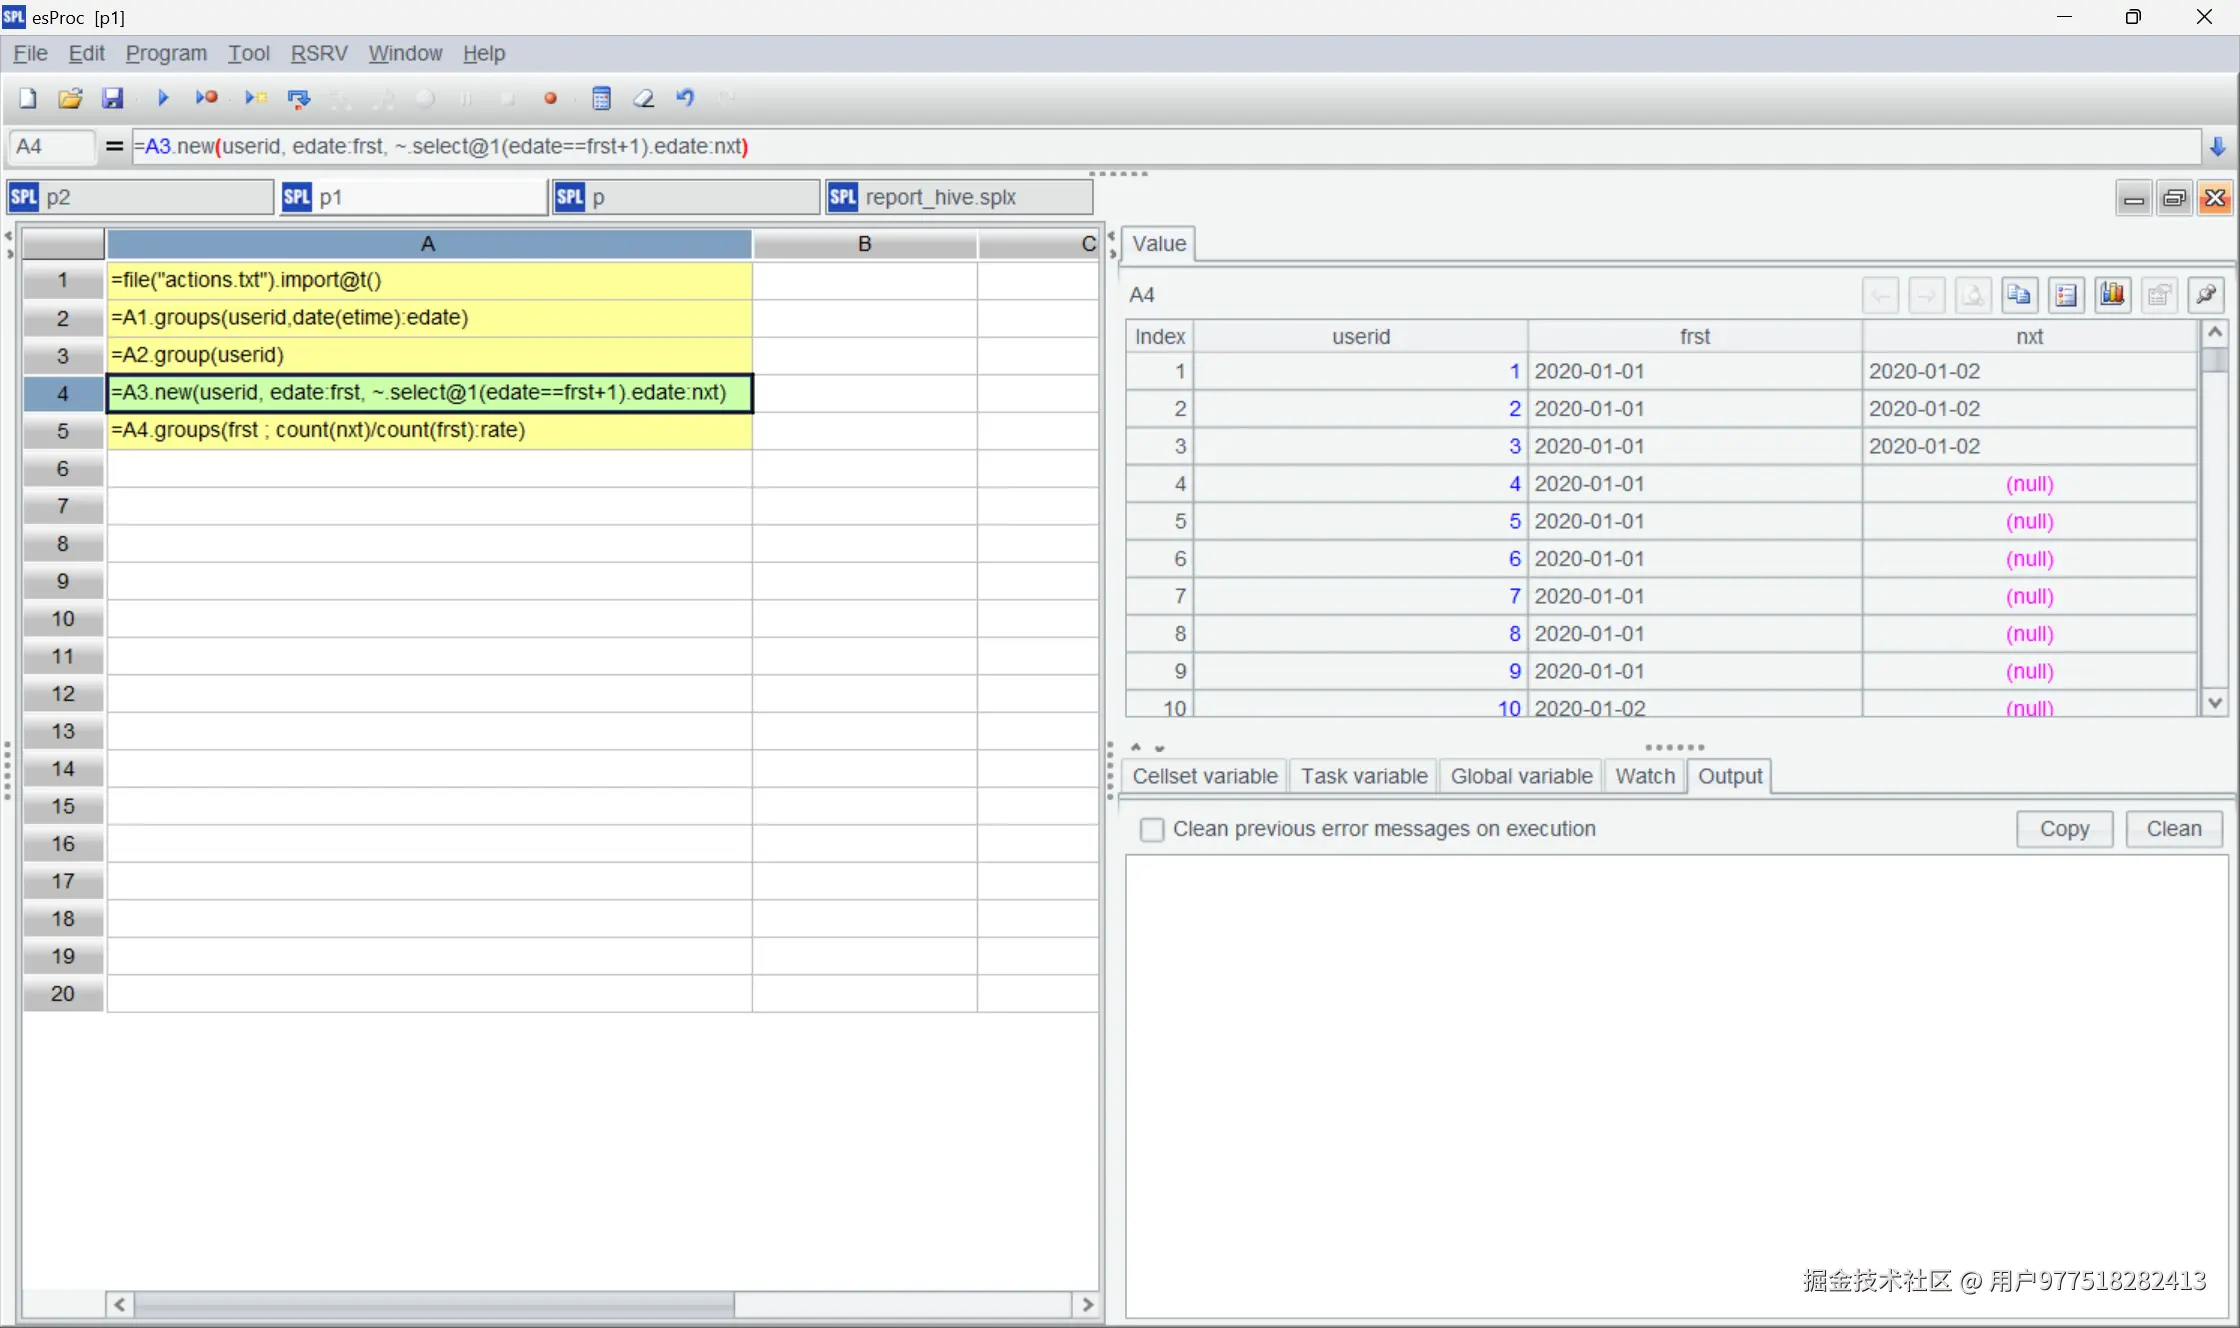Open the calculator grid toolbar icon

pos(601,98)
